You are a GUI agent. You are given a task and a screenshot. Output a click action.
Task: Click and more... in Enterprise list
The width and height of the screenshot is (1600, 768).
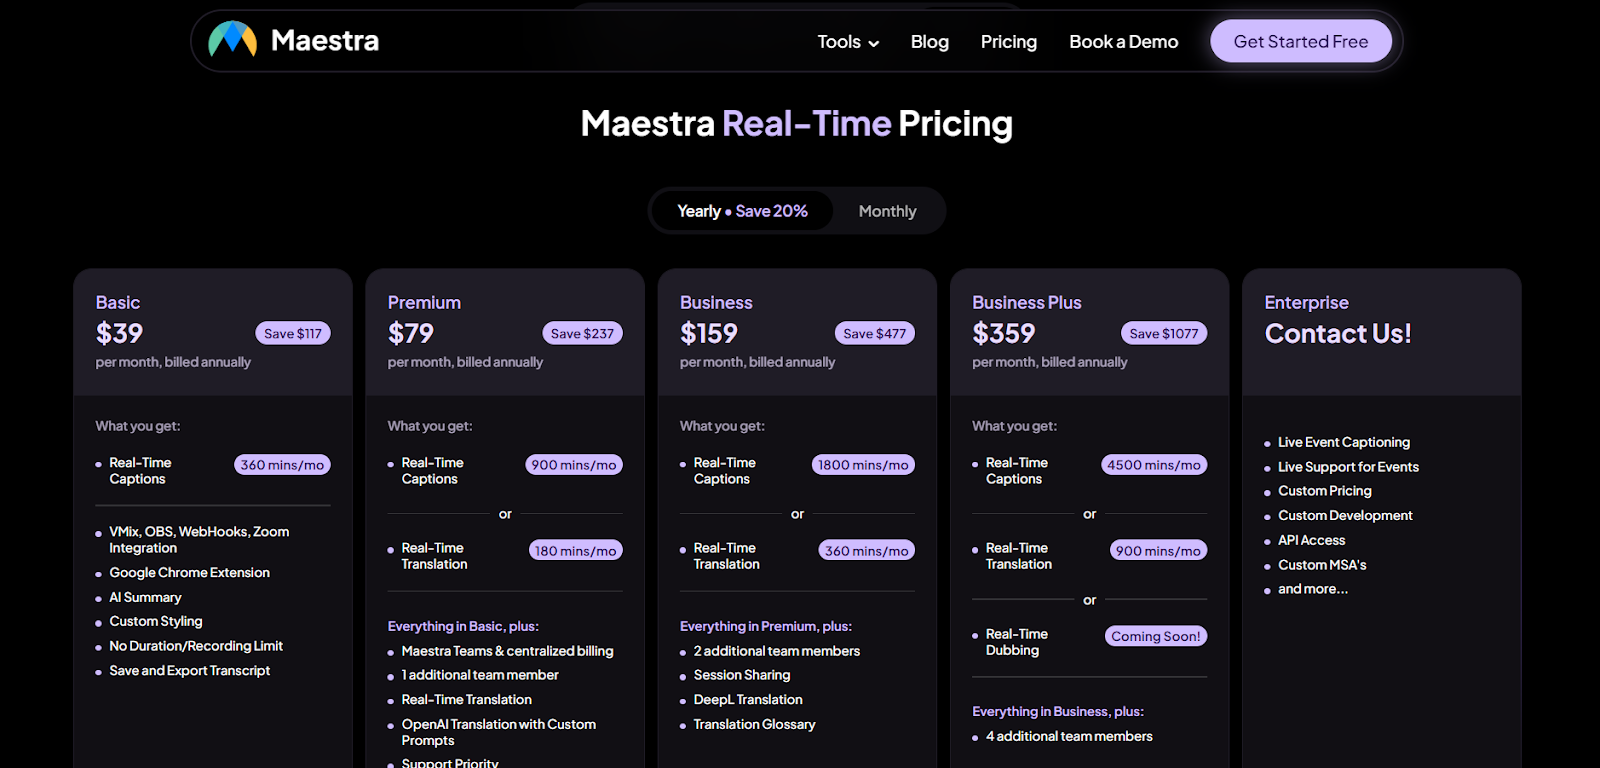[1313, 589]
